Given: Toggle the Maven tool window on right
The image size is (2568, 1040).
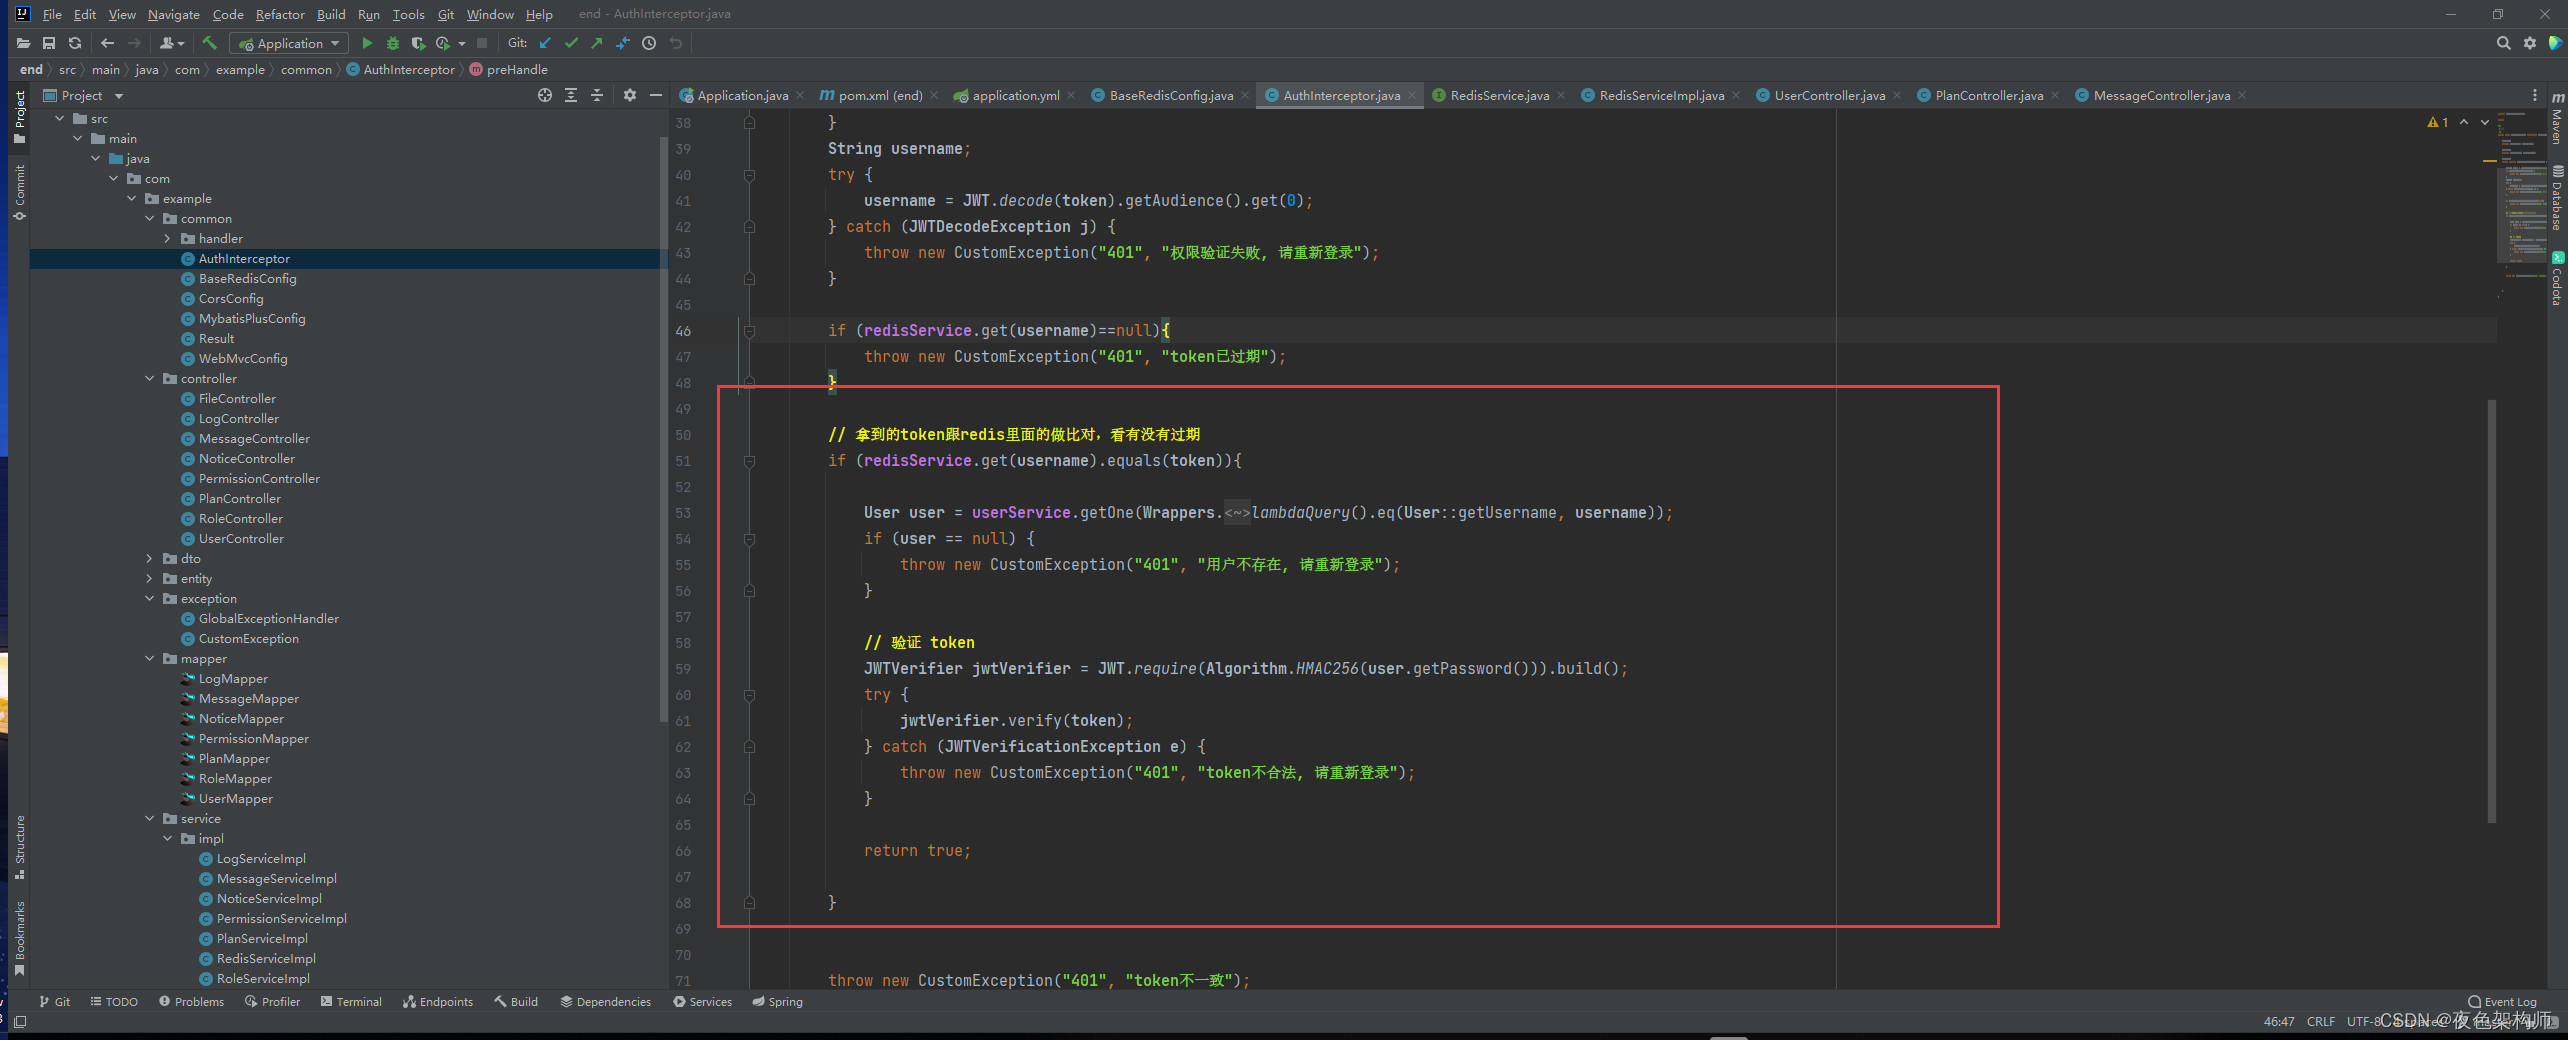Looking at the screenshot, I should [2557, 118].
